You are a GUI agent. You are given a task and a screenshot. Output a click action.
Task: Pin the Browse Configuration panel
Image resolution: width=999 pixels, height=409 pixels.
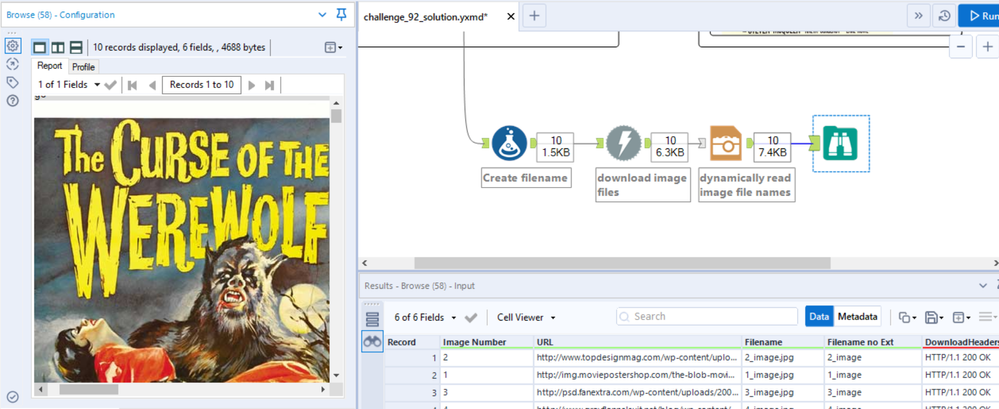click(x=341, y=15)
